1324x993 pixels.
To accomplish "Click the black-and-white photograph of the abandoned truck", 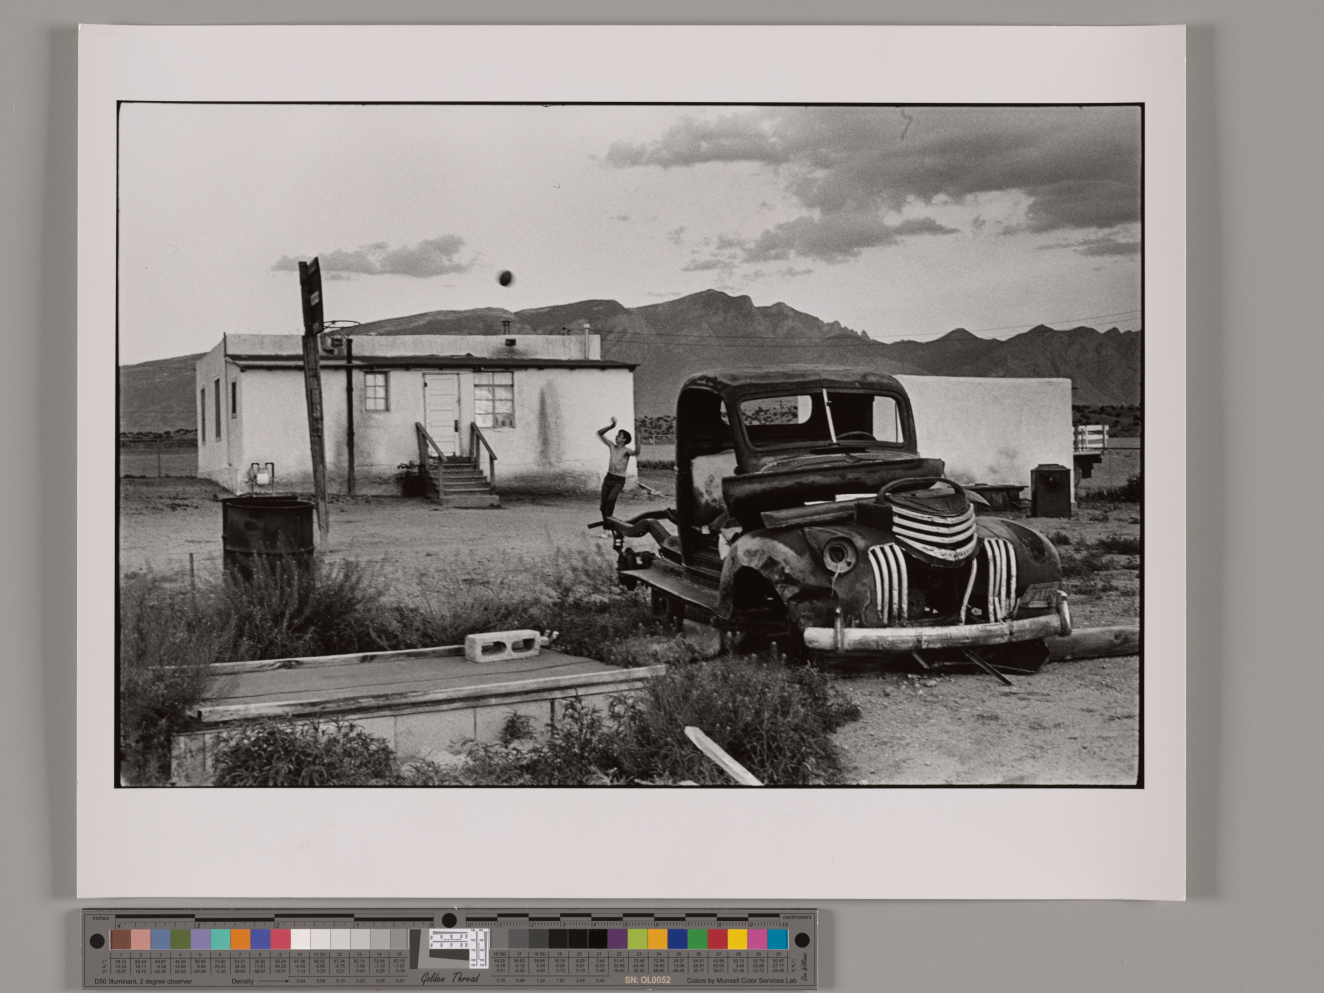I will click(x=630, y=444).
